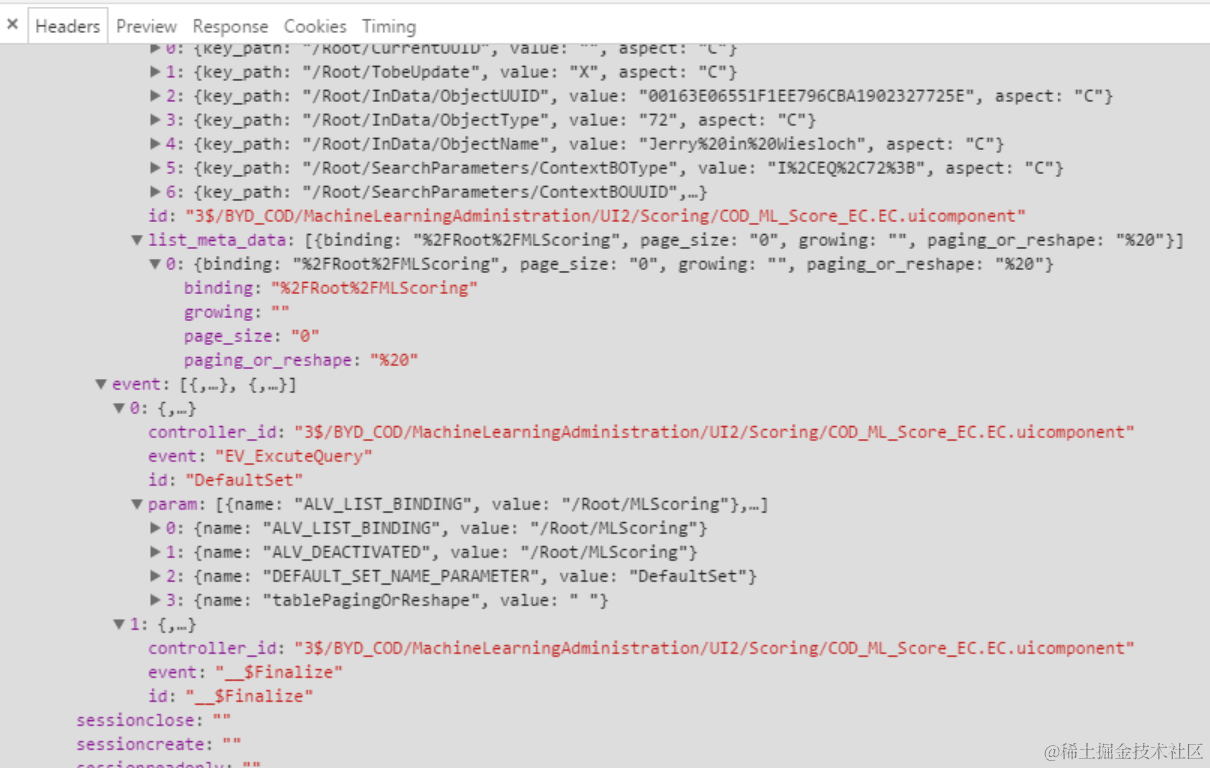Expand item 4 with ObjectName key path
The width and height of the screenshot is (1210, 768).
point(155,144)
